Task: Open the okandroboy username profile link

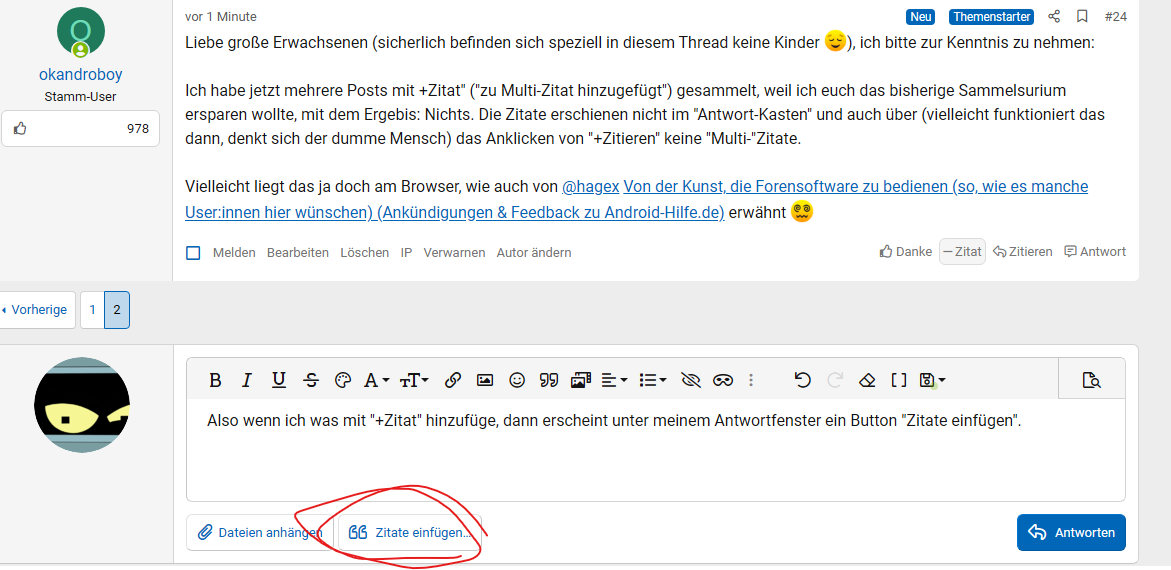Action: click(81, 75)
